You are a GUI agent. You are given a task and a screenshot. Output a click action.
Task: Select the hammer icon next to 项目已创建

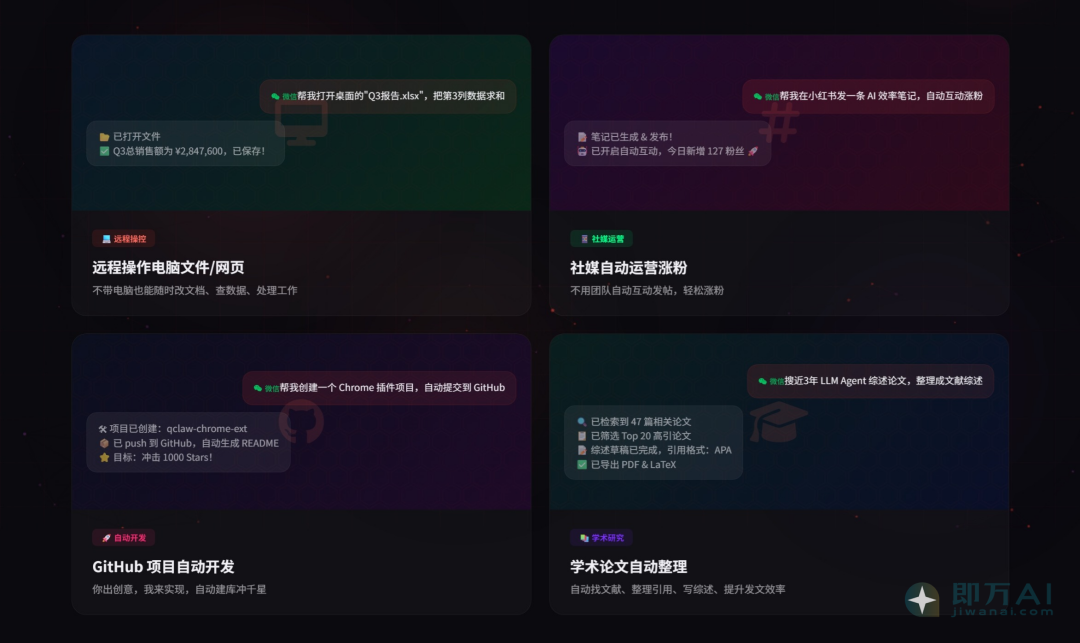[102, 428]
